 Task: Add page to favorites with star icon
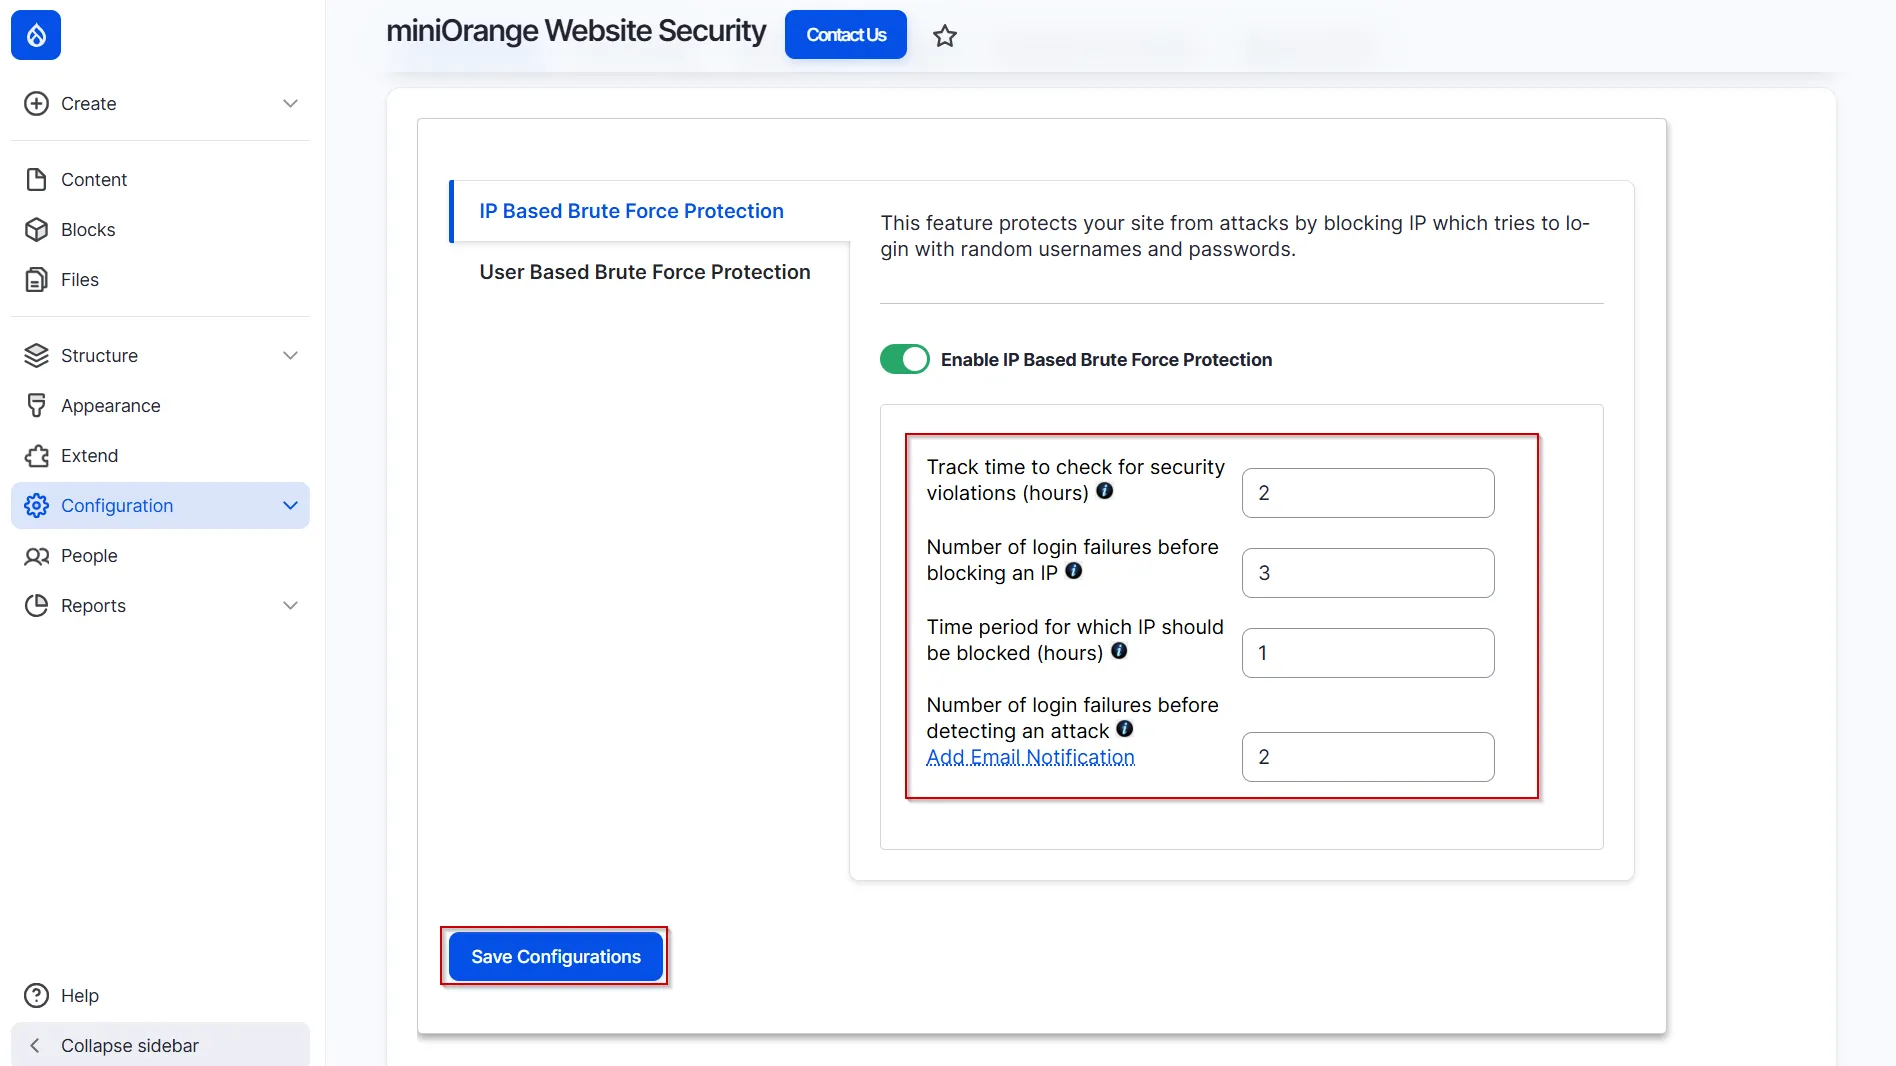[x=945, y=36]
